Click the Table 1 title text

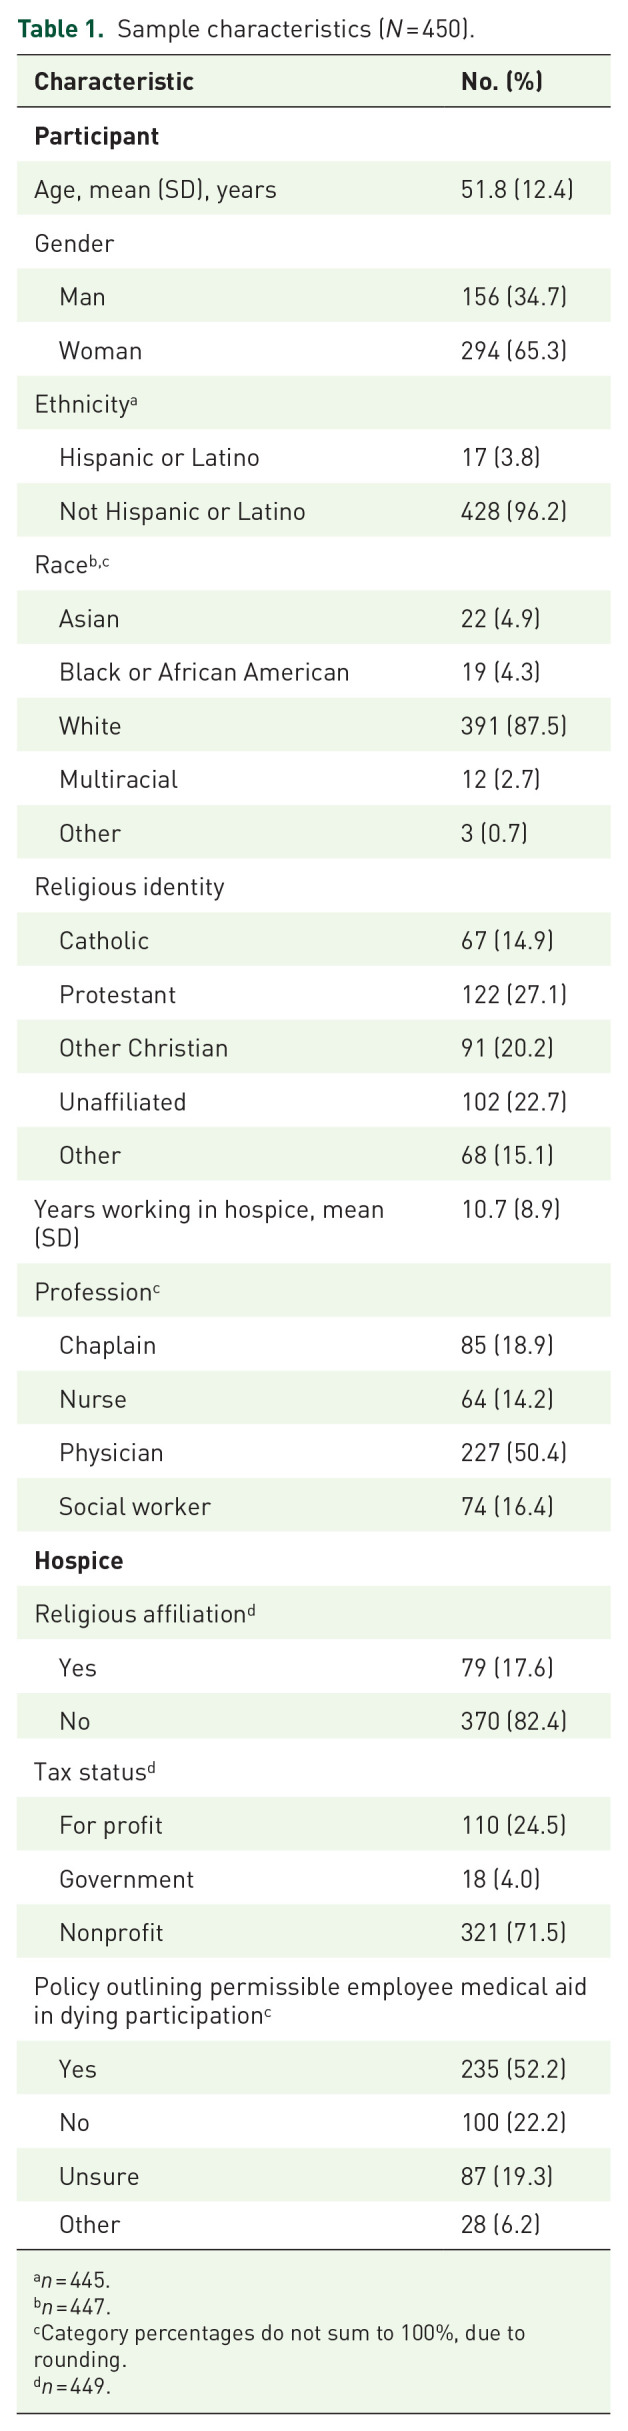(x=246, y=28)
